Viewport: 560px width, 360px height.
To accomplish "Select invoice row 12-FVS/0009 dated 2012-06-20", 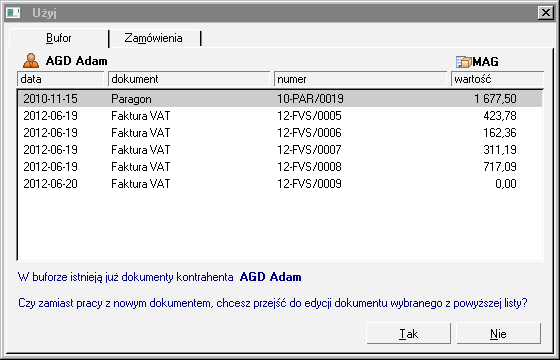I will tap(280, 184).
